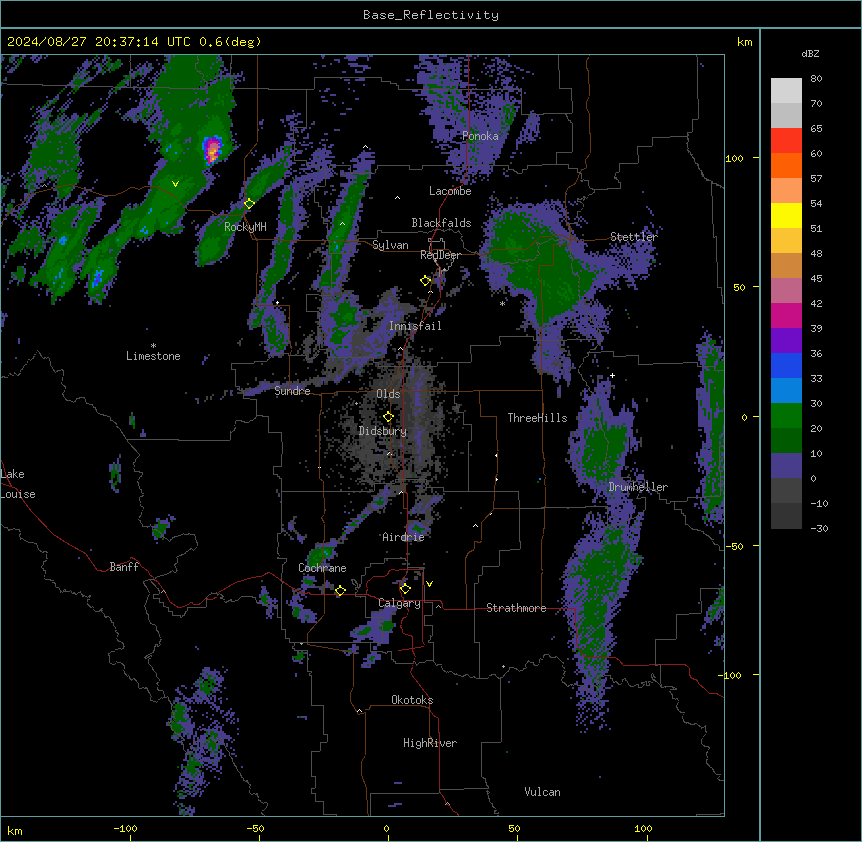Select the red 65-60 dBZ legend swatch
The image size is (862, 842).
[x=786, y=141]
